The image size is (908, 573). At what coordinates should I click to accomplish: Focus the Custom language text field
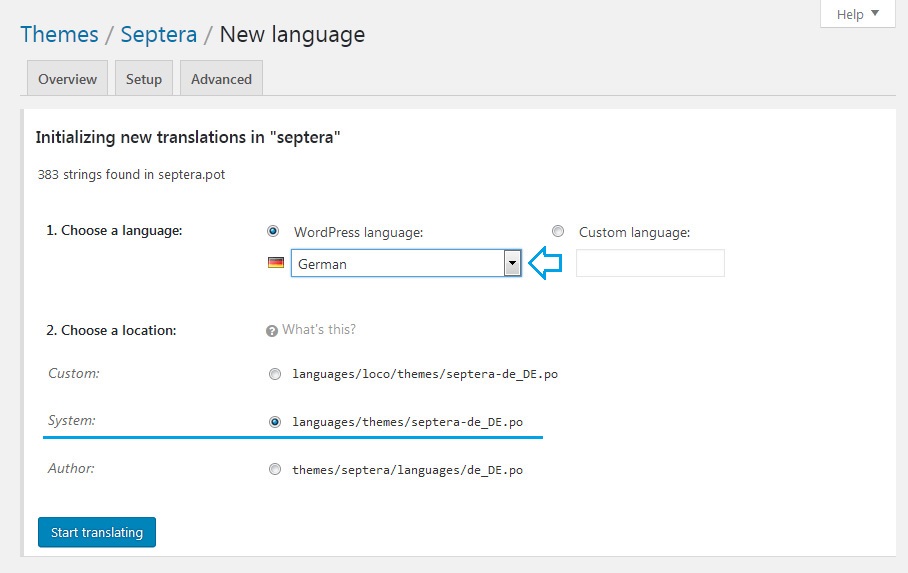(x=650, y=263)
